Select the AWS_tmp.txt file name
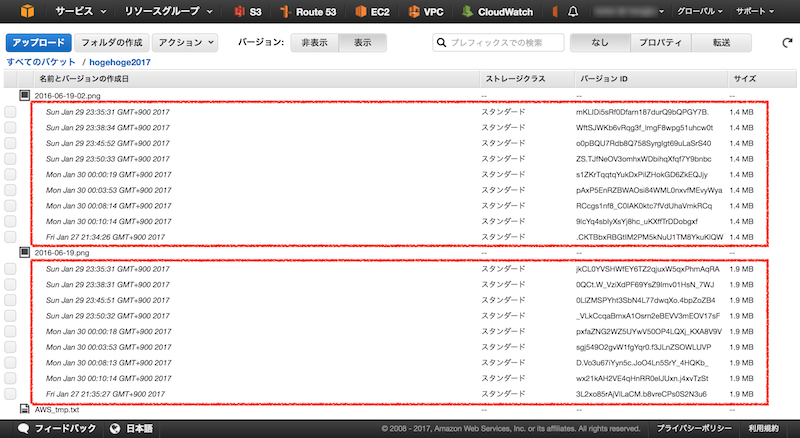Viewport: 800px width, 438px height. click(57, 409)
